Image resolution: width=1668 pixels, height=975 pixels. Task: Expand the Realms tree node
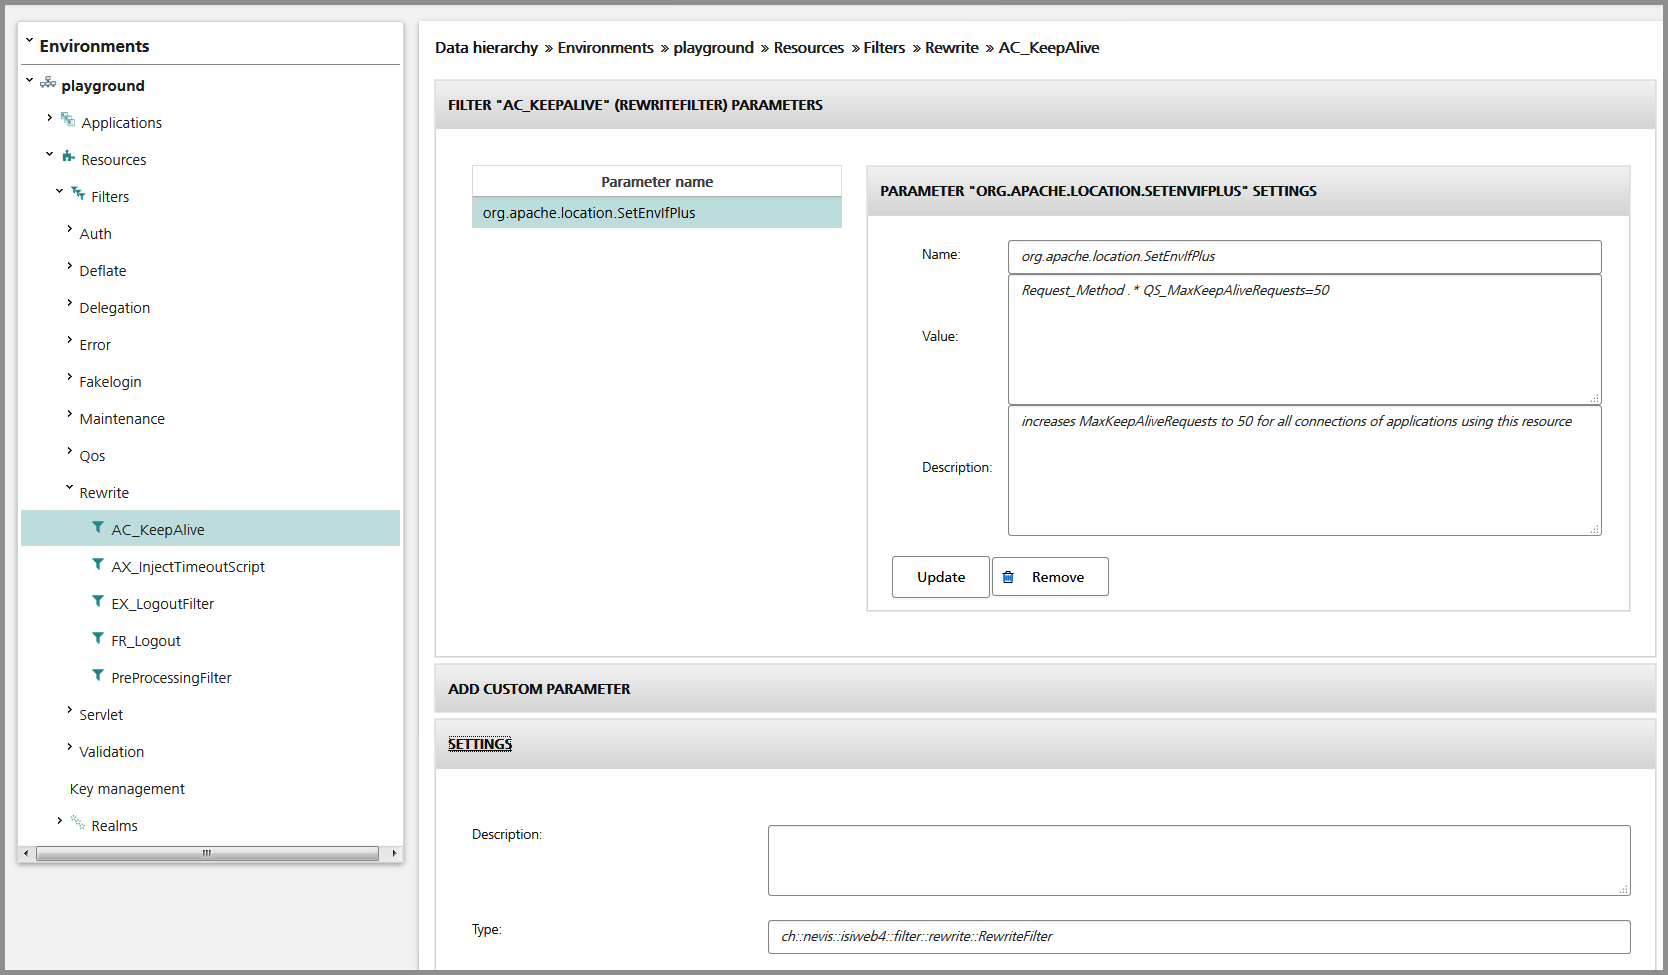pyautogui.click(x=59, y=821)
